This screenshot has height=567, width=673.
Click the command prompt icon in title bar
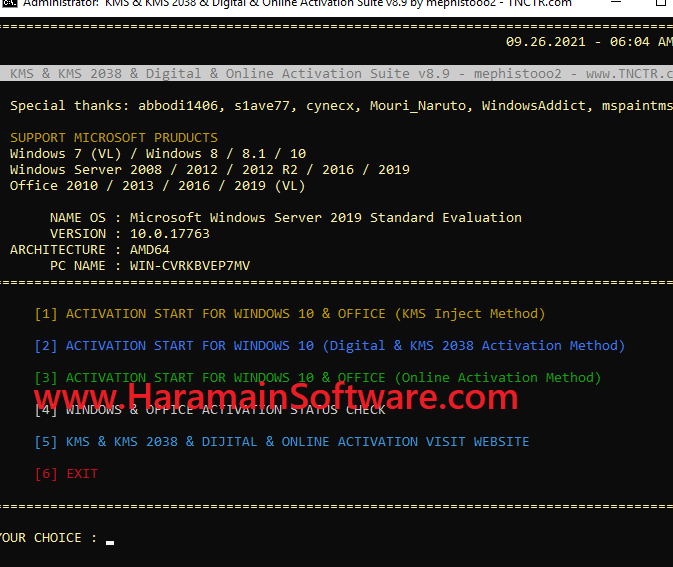tap(8, 3)
